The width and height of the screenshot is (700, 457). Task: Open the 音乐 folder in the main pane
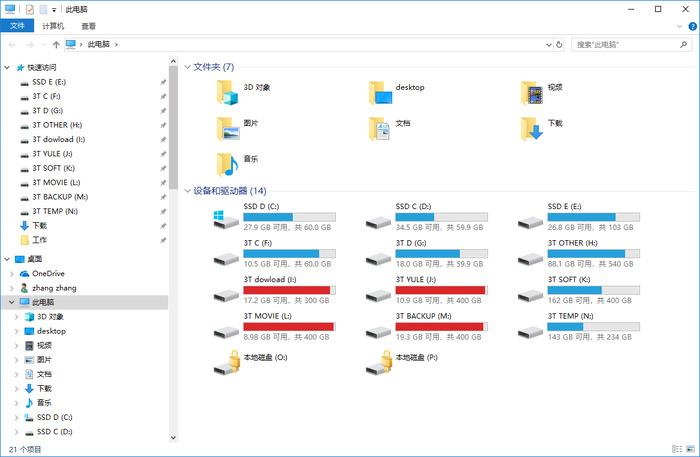(228, 164)
